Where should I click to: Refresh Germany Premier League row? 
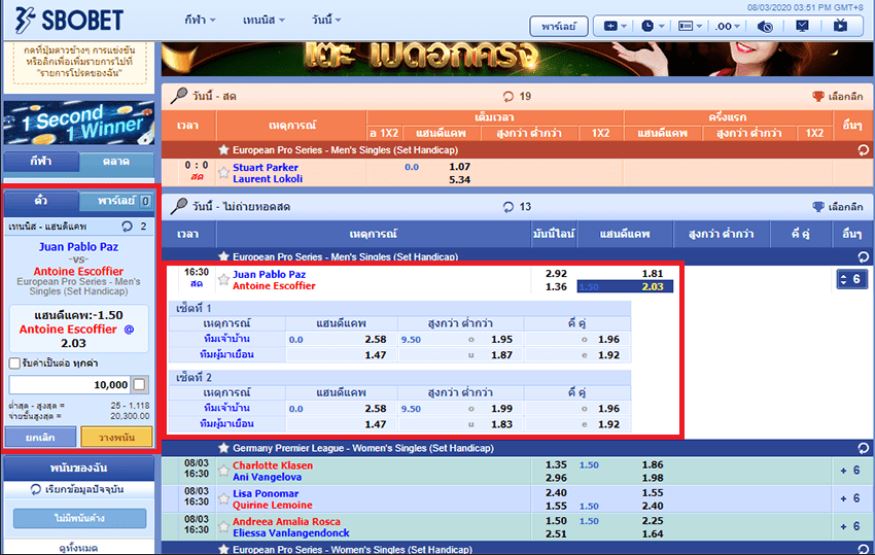[x=863, y=448]
